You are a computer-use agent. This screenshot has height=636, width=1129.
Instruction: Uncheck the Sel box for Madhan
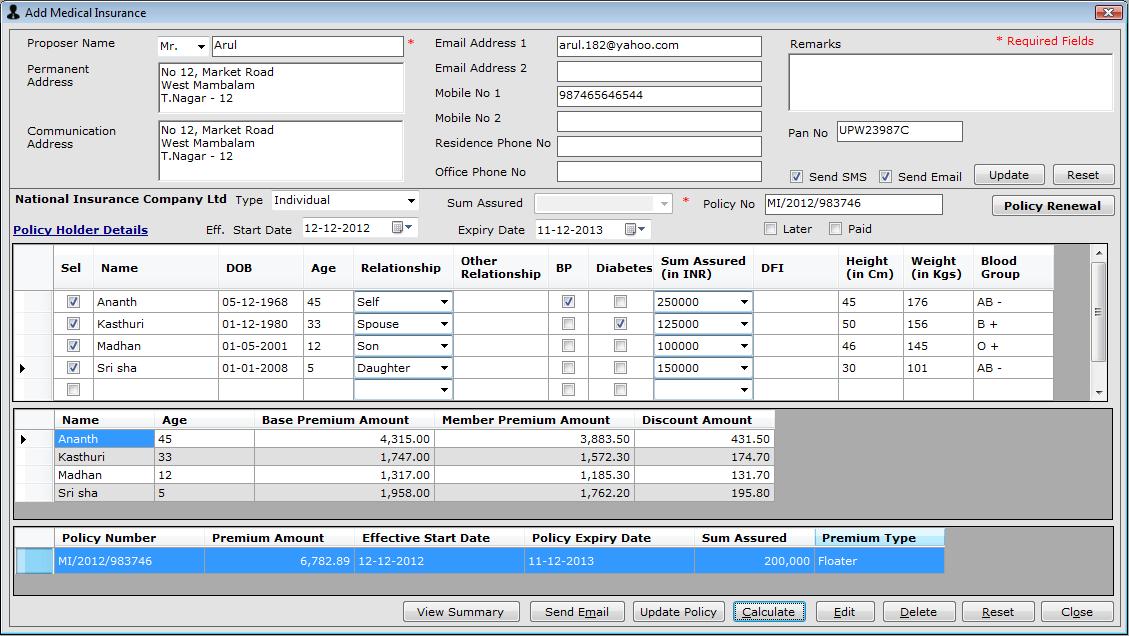pos(73,346)
